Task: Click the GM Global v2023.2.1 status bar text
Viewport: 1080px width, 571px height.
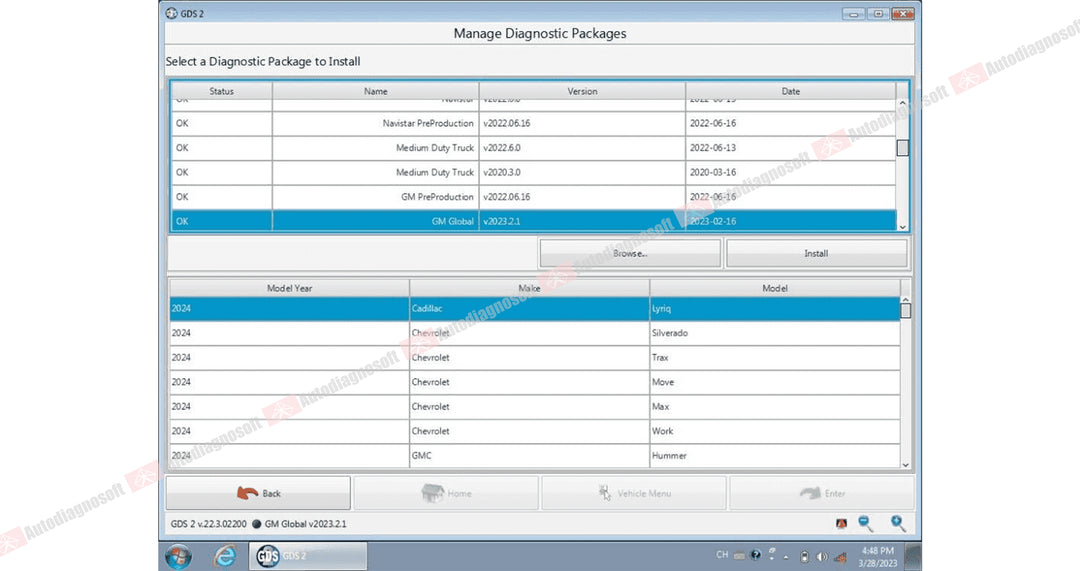Action: tap(306, 524)
